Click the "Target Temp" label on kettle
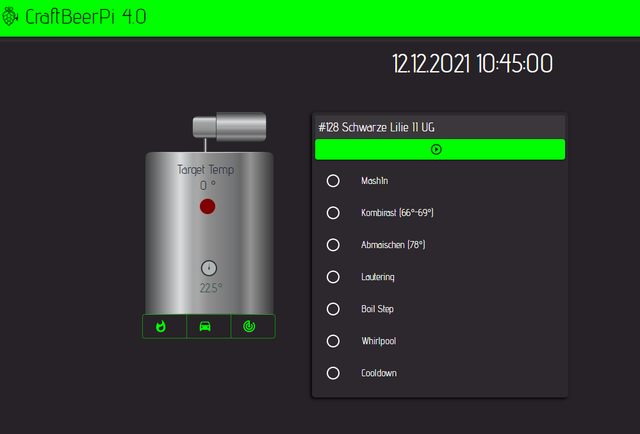The width and height of the screenshot is (640, 434). [206, 169]
